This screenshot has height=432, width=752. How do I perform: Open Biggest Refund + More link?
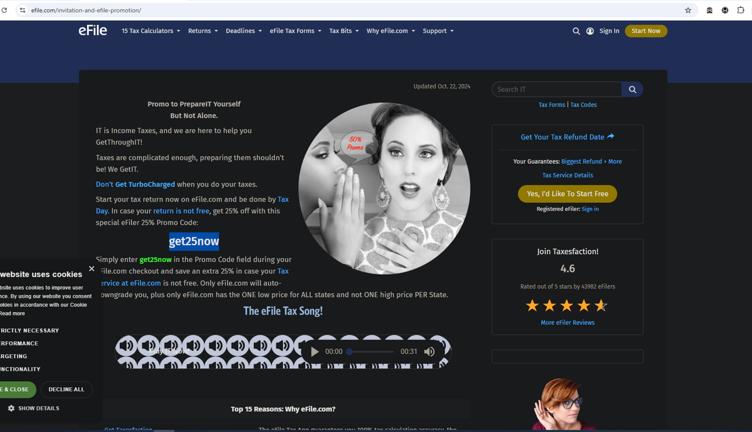(591, 162)
